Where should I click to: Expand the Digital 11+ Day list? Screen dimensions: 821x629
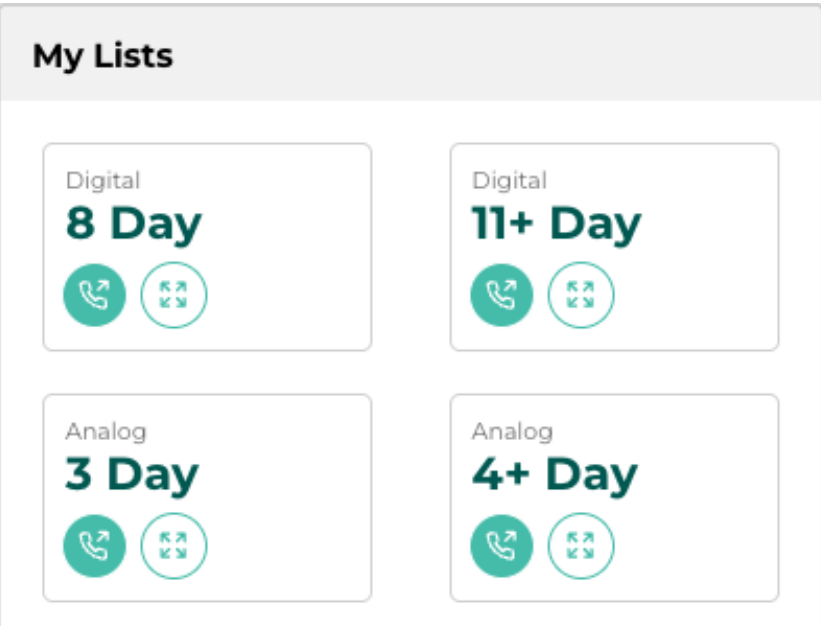[581, 295]
